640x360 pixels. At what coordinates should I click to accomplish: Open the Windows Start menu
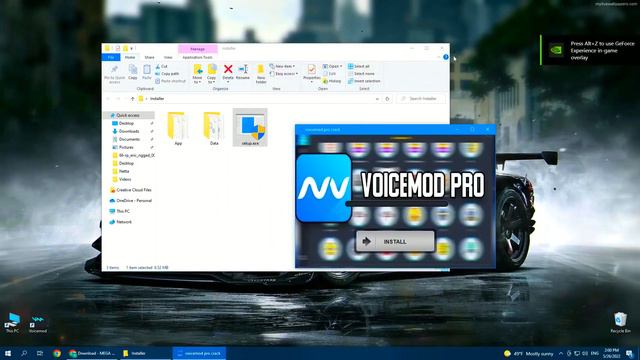(x=8, y=353)
